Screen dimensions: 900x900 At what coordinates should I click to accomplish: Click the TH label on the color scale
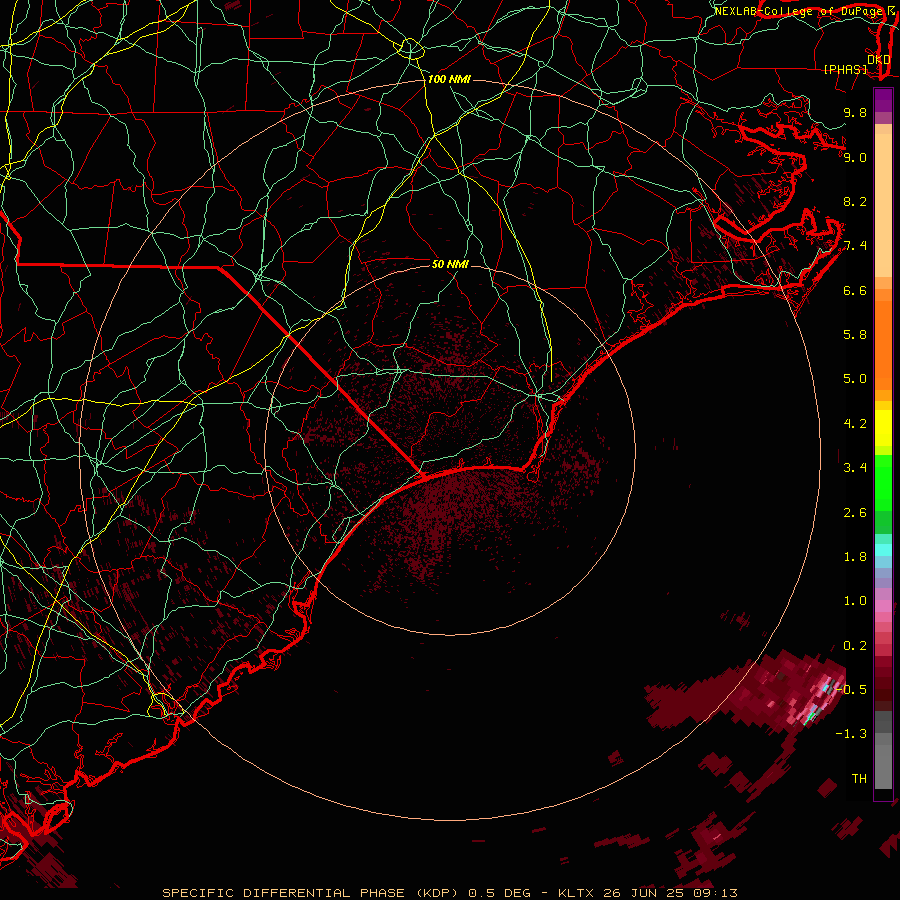pos(859,779)
